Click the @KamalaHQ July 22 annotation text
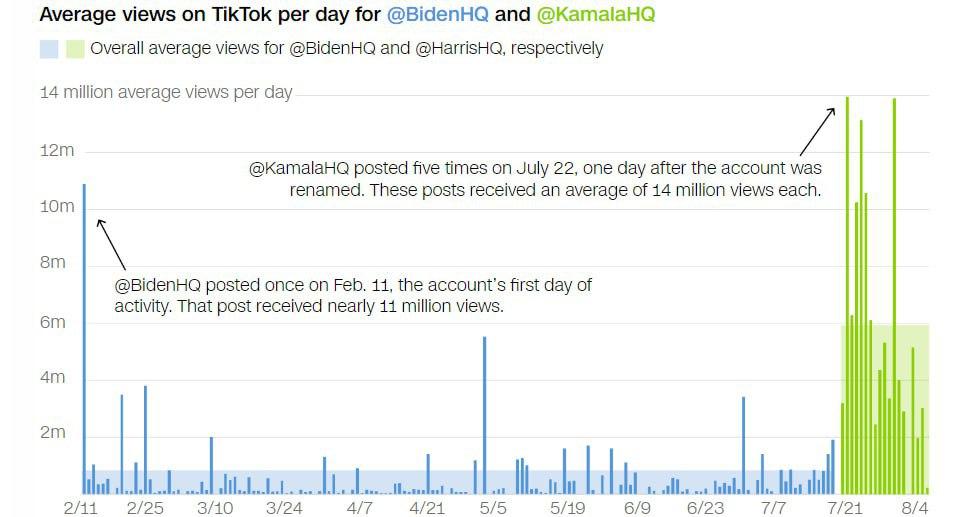This screenshot has width=957, height=517. pos(535,179)
